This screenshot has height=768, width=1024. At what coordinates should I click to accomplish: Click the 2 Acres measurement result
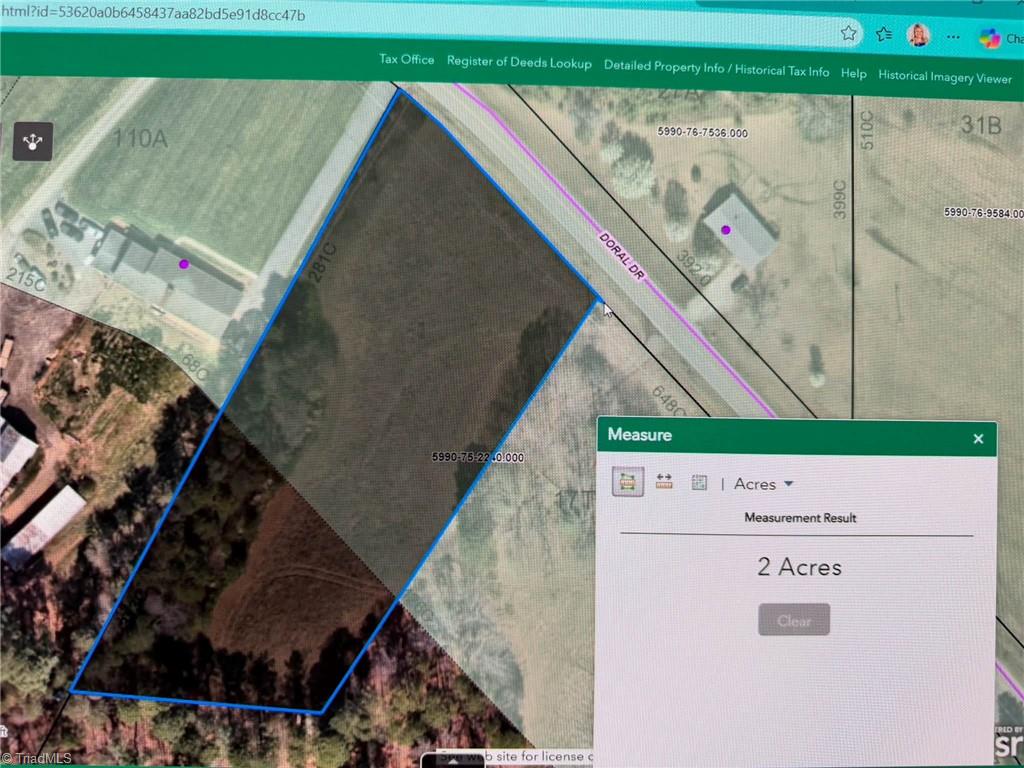tap(799, 567)
